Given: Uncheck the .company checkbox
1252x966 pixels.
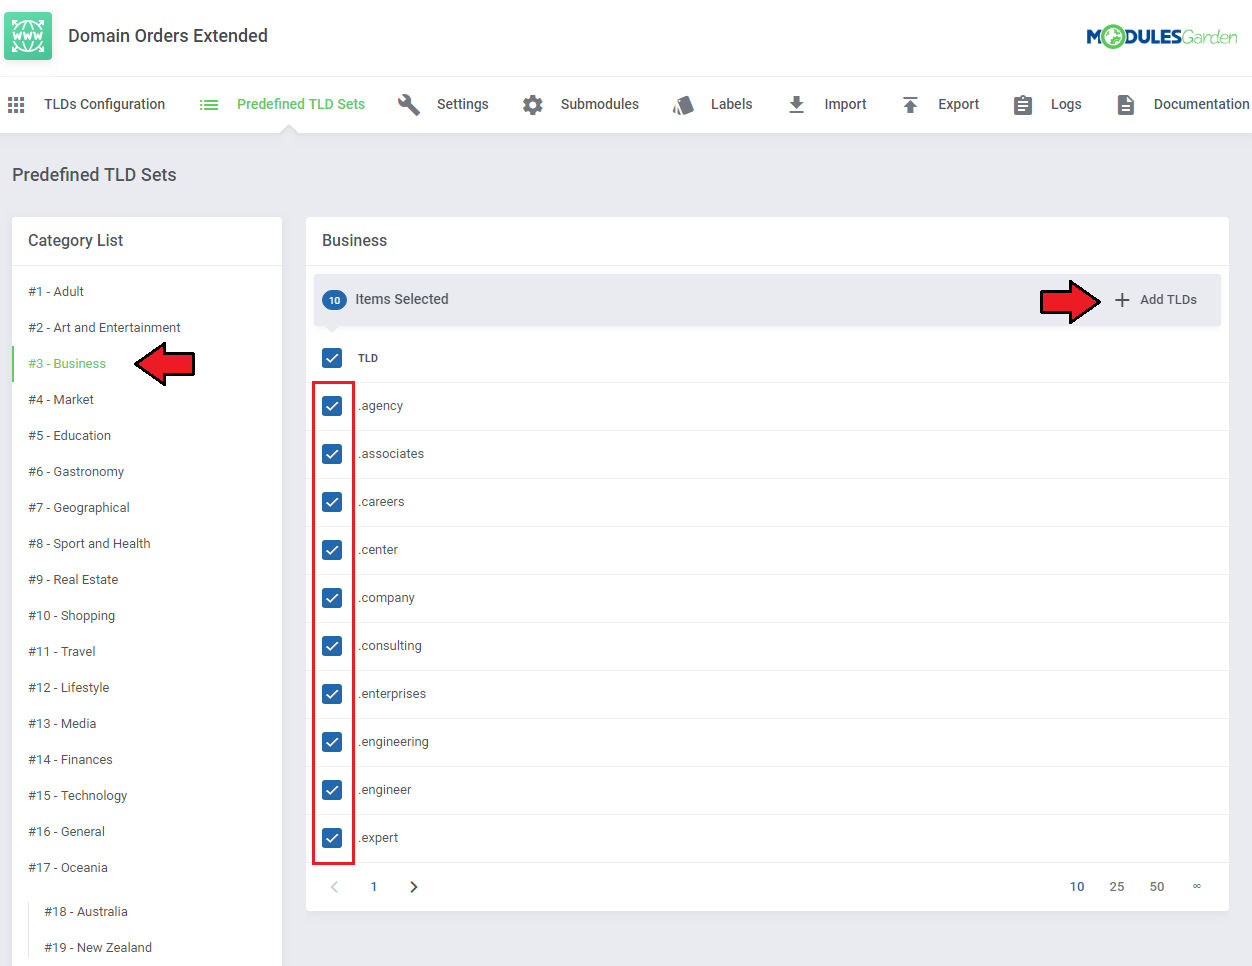Looking at the screenshot, I should [x=332, y=598].
